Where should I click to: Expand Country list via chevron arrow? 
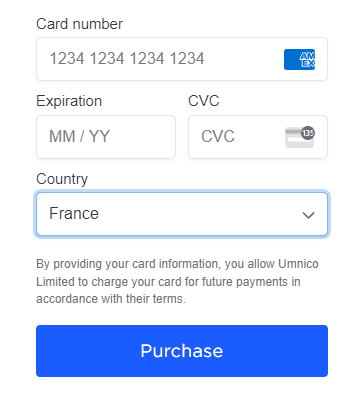pyautogui.click(x=308, y=215)
